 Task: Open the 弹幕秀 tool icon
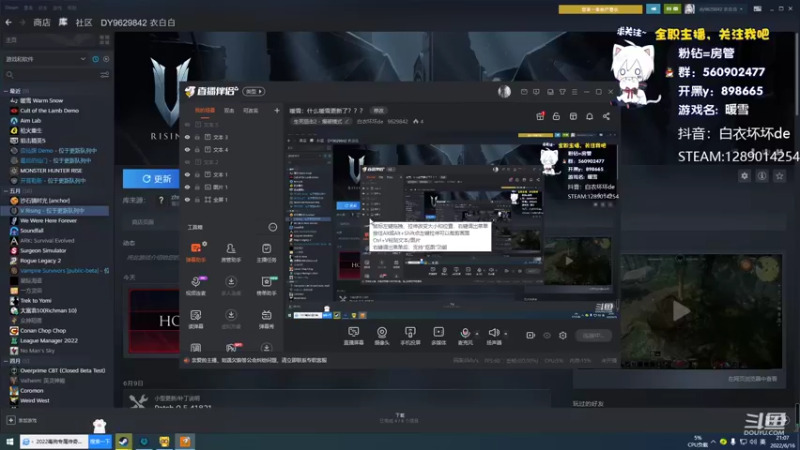pyautogui.click(x=266, y=318)
